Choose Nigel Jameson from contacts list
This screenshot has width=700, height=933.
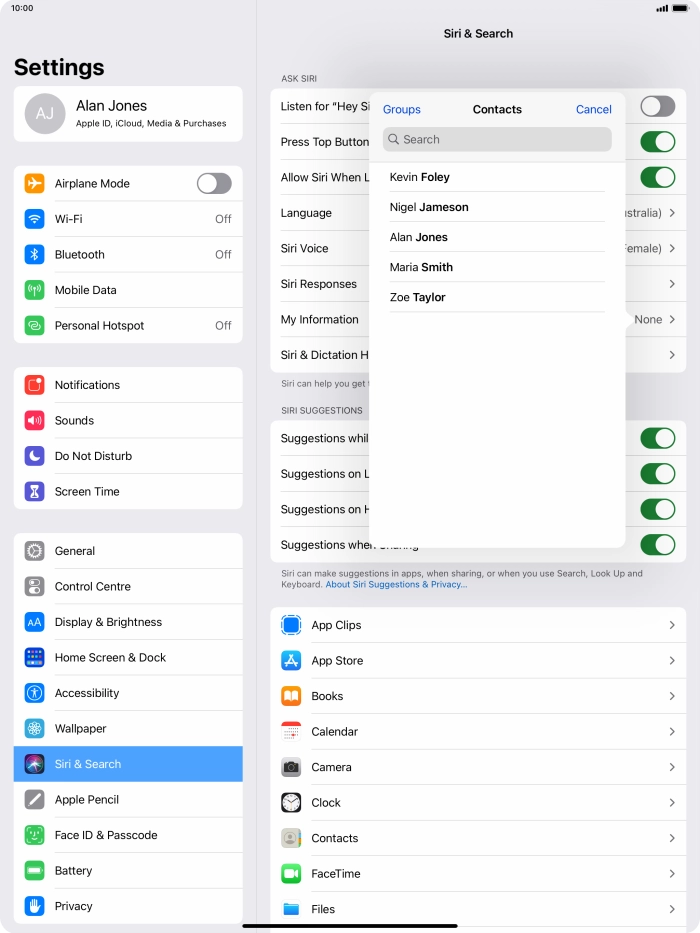click(497, 207)
